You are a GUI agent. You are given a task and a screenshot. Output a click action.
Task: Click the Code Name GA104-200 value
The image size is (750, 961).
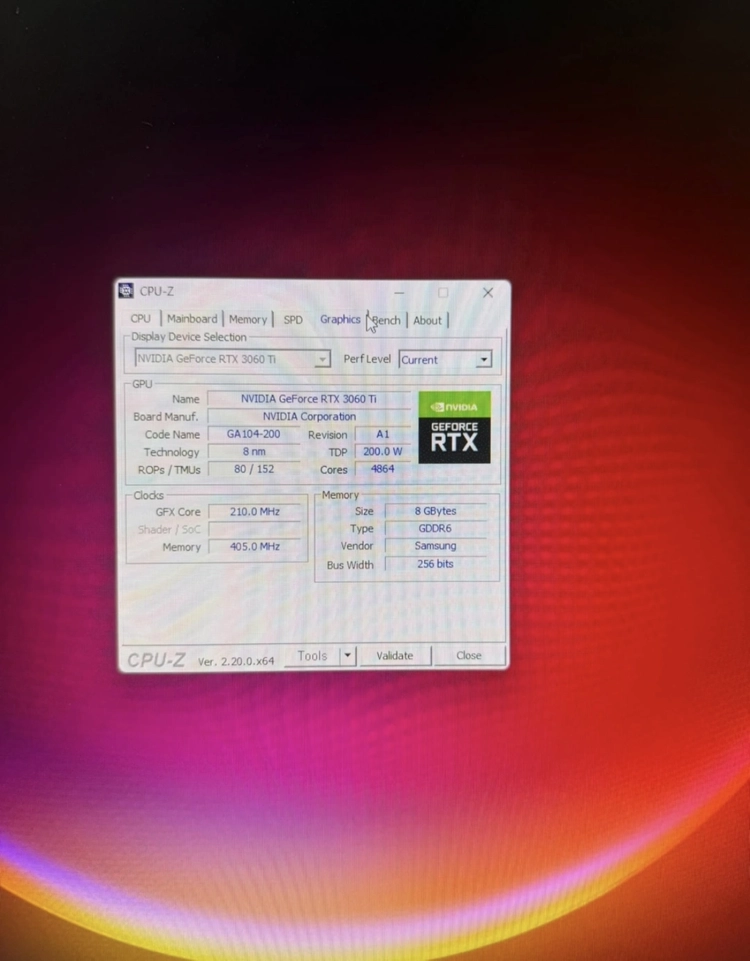(254, 434)
